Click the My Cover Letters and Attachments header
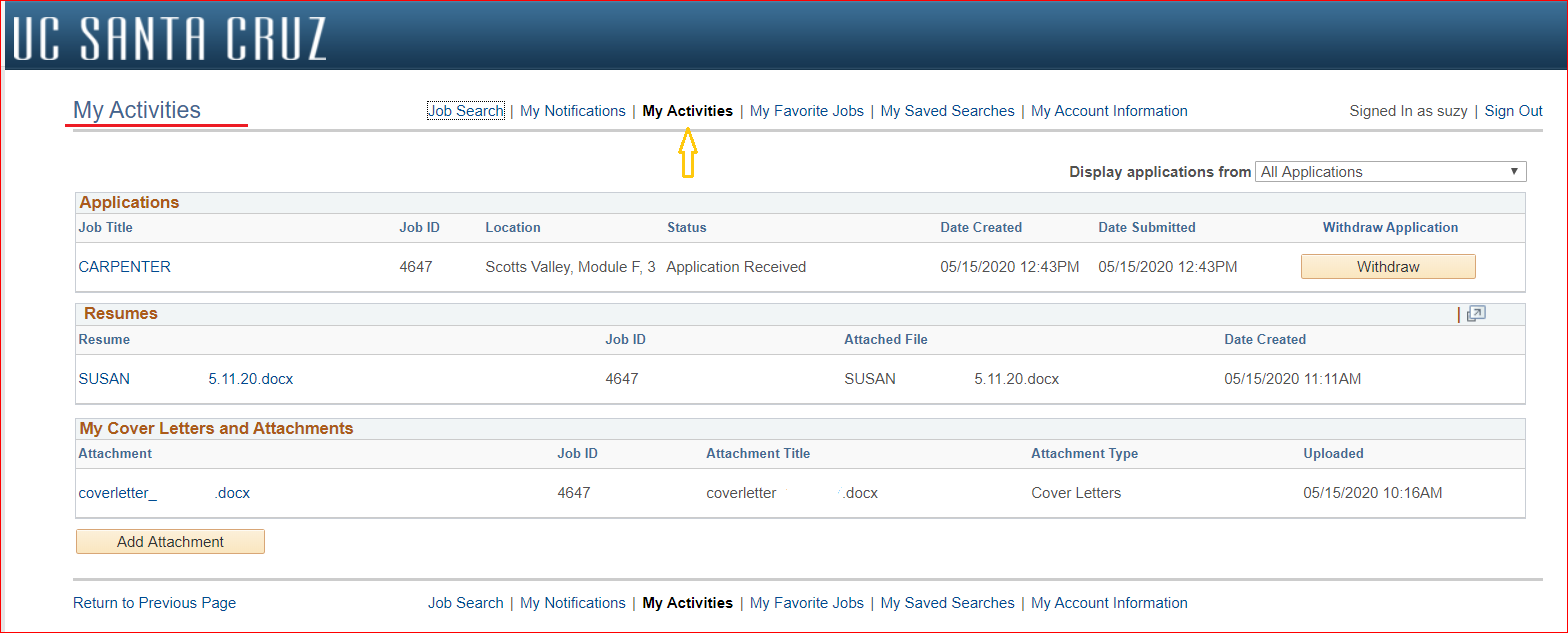The width and height of the screenshot is (1568, 633). [217, 428]
